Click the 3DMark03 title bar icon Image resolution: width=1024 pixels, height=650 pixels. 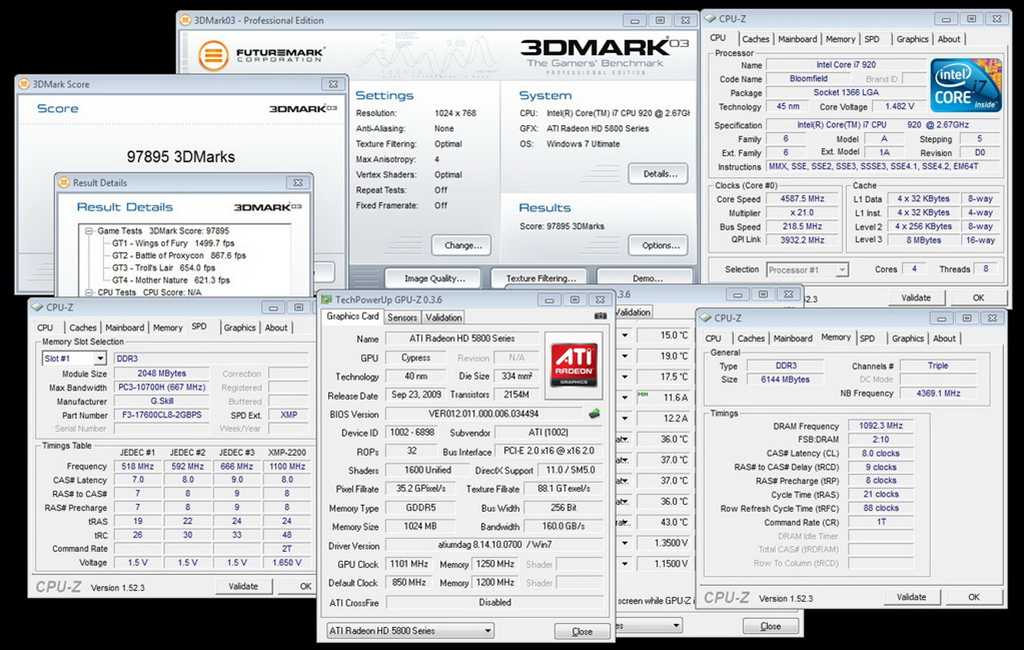pyautogui.click(x=185, y=20)
